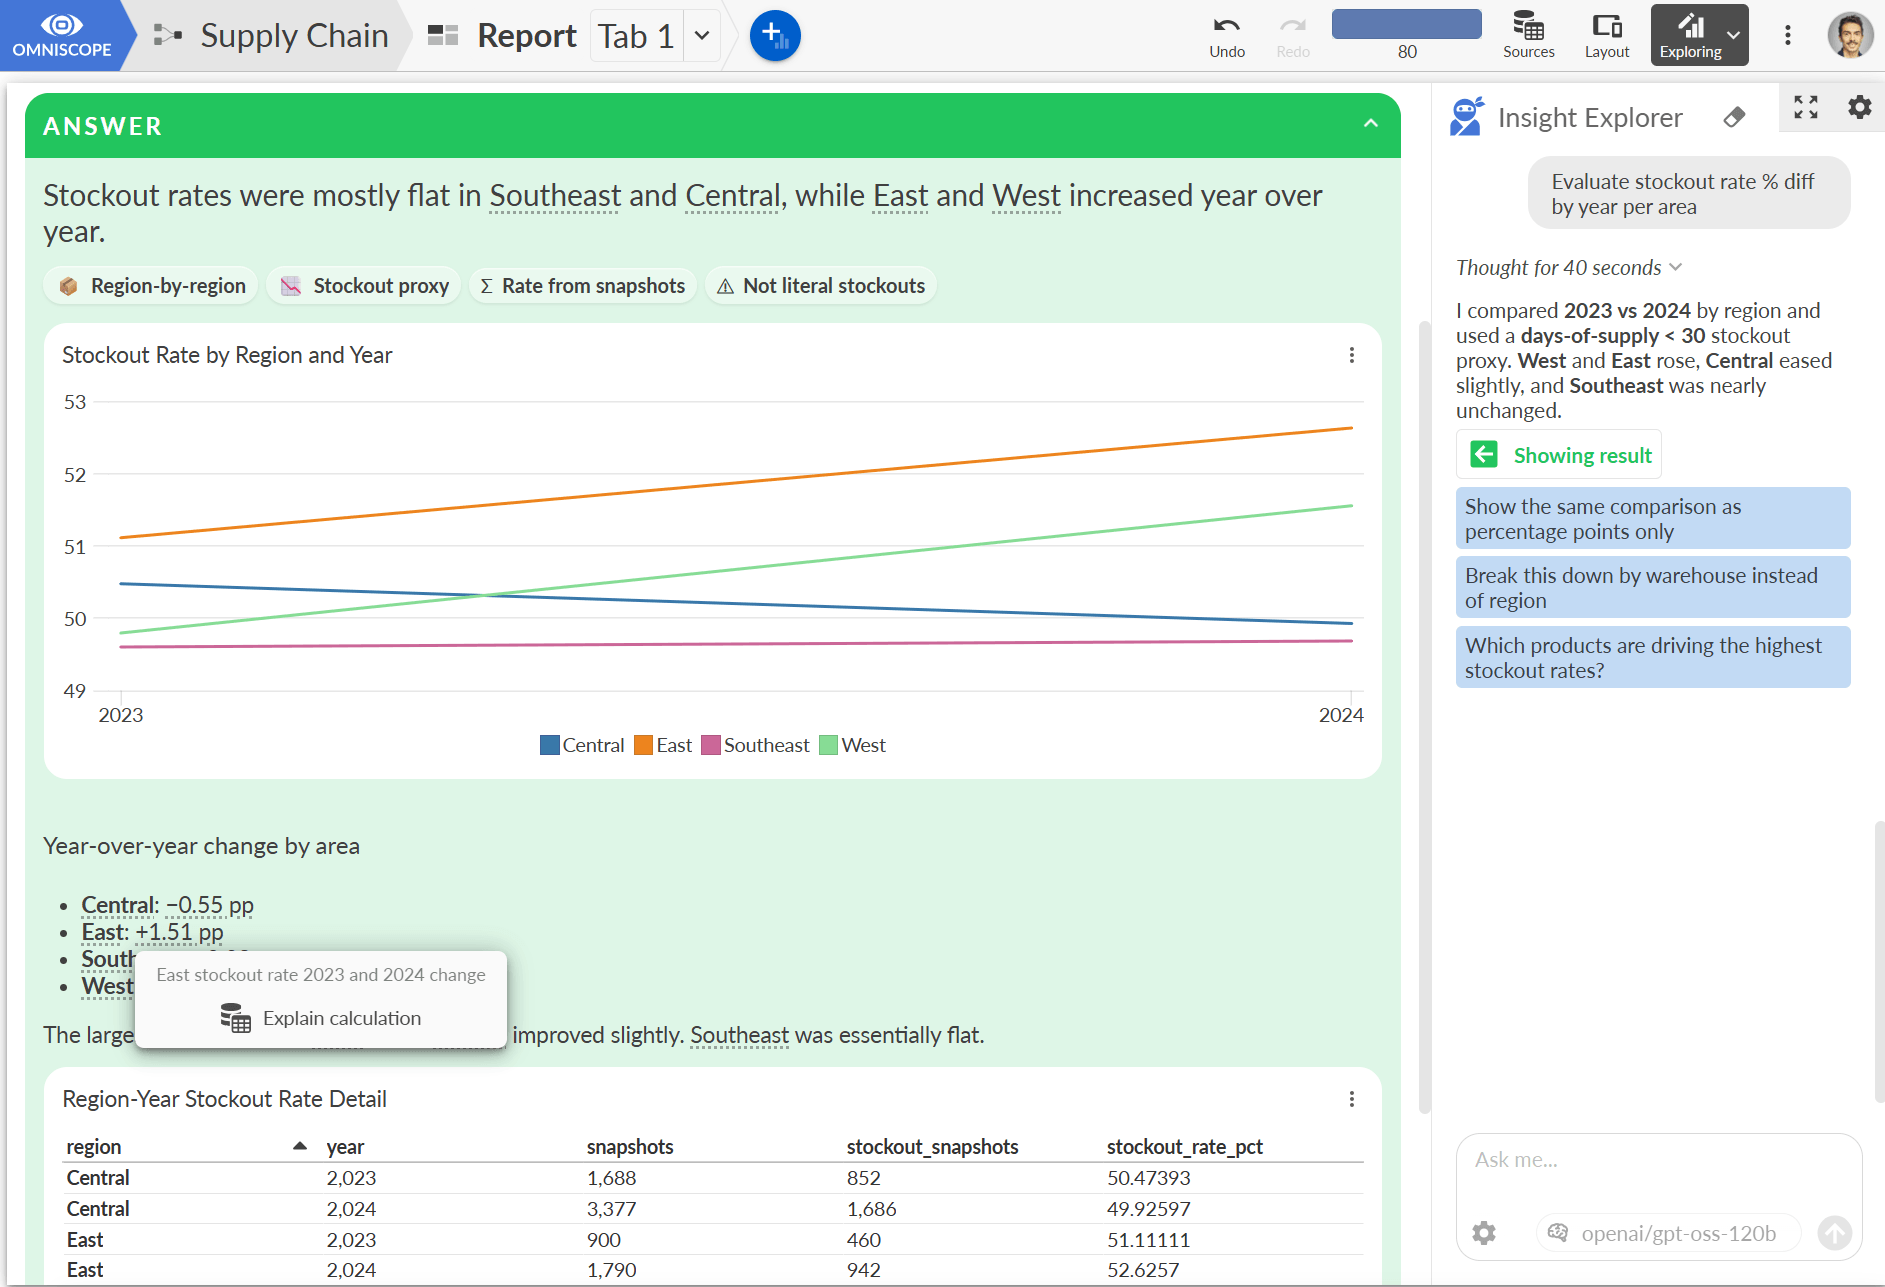The image size is (1885, 1287).
Task: Toggle the West legend swatch
Action: [x=828, y=745]
